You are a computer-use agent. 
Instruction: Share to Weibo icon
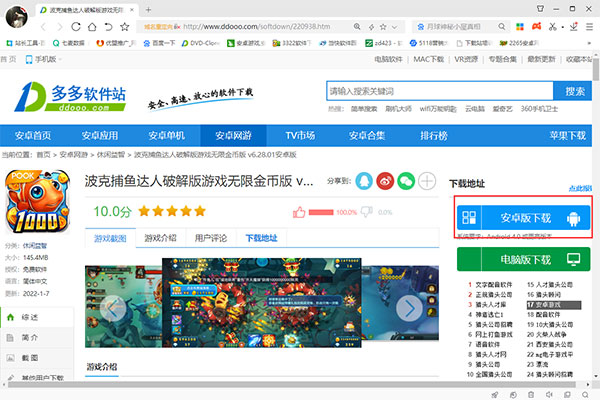385,181
